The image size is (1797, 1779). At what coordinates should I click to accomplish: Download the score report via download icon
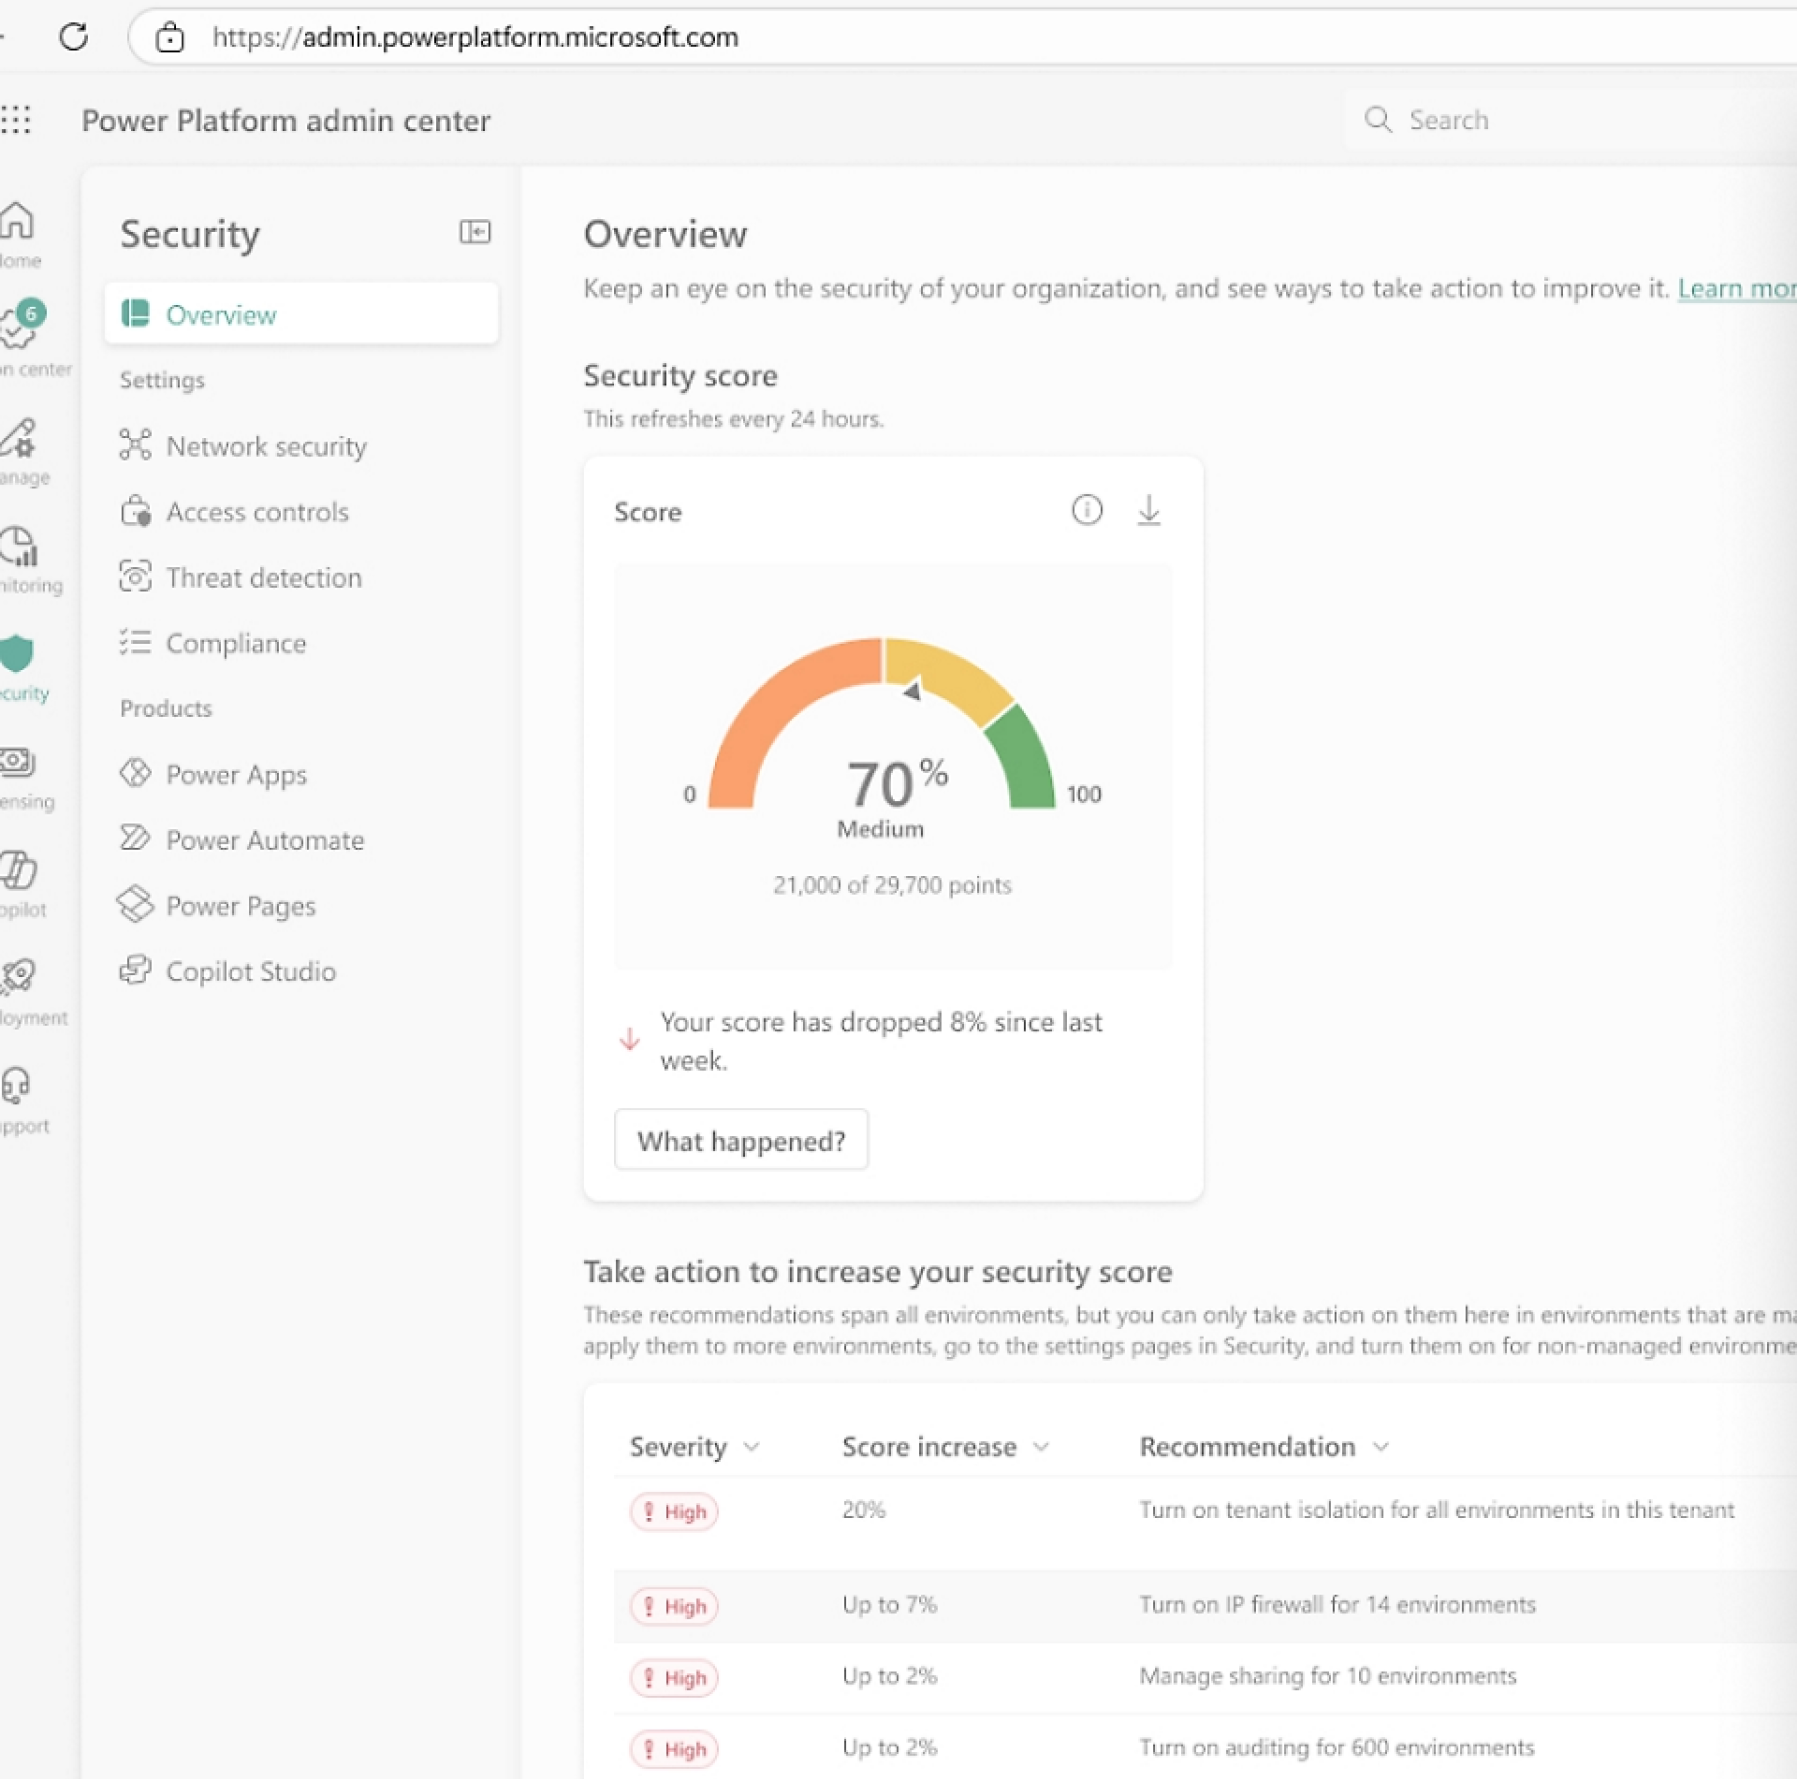point(1149,510)
